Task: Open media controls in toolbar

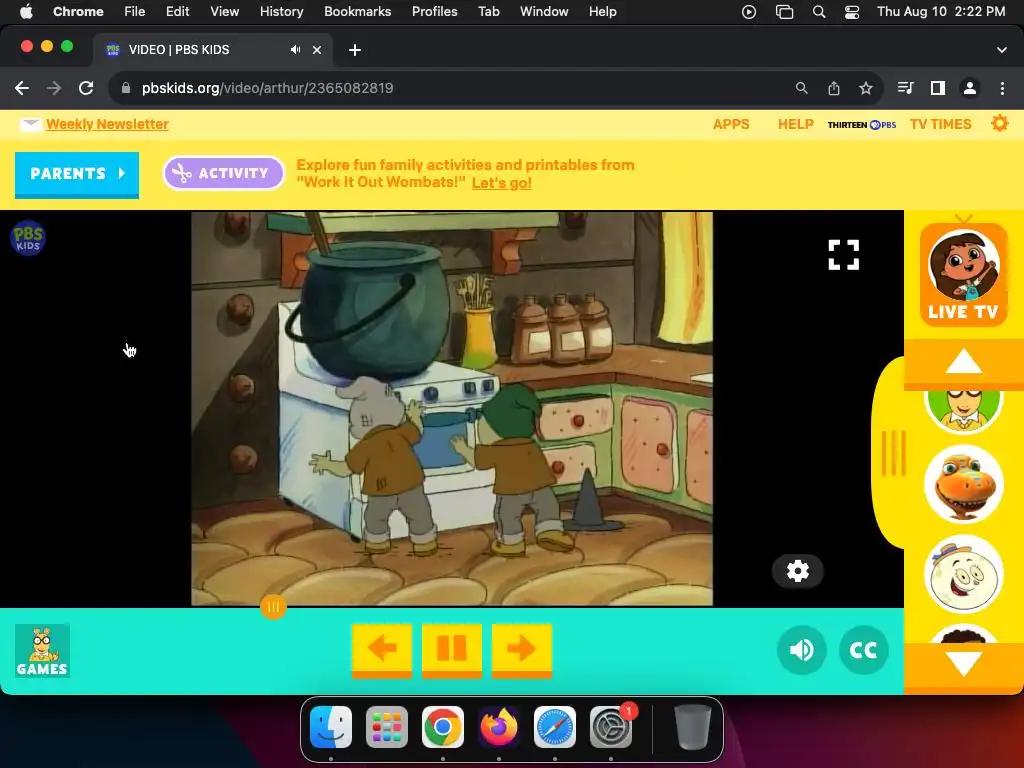Action: [x=905, y=88]
